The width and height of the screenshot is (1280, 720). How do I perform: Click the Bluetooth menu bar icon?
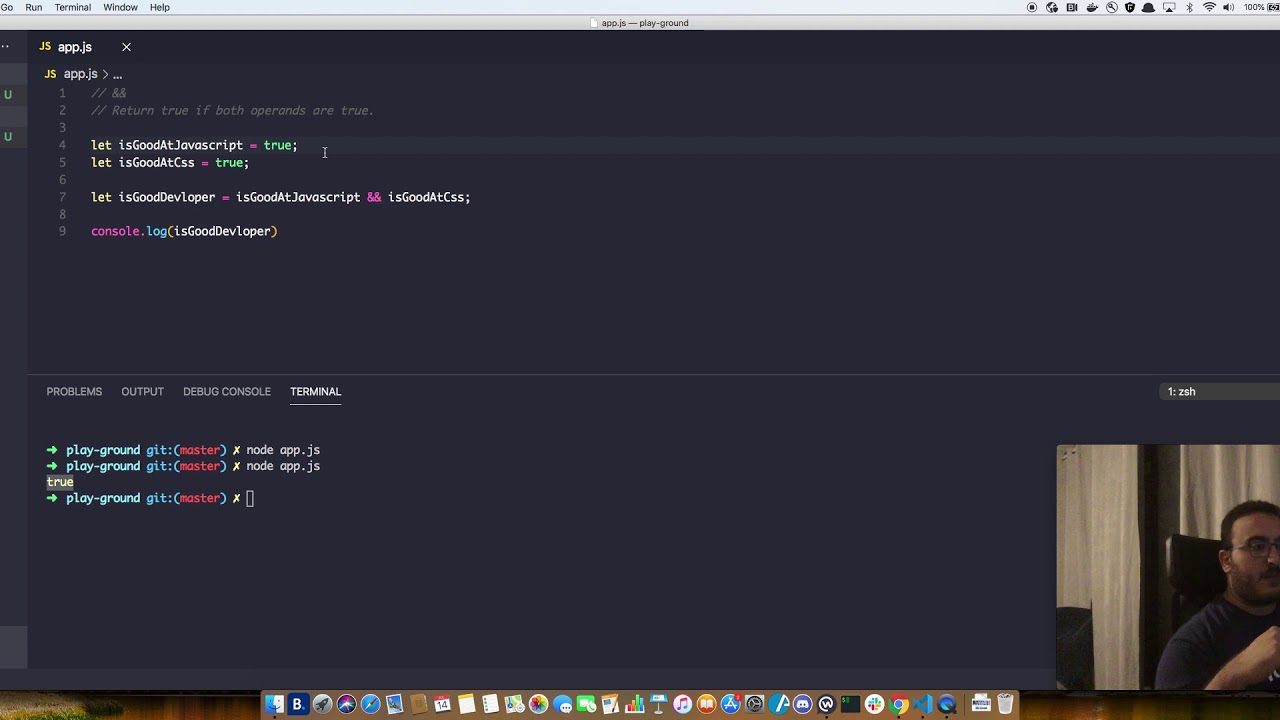(x=1189, y=7)
